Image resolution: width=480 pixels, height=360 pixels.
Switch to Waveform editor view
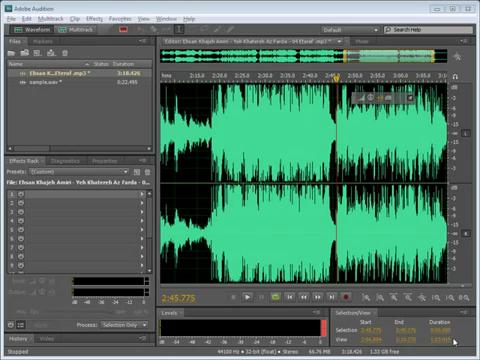click(32, 30)
